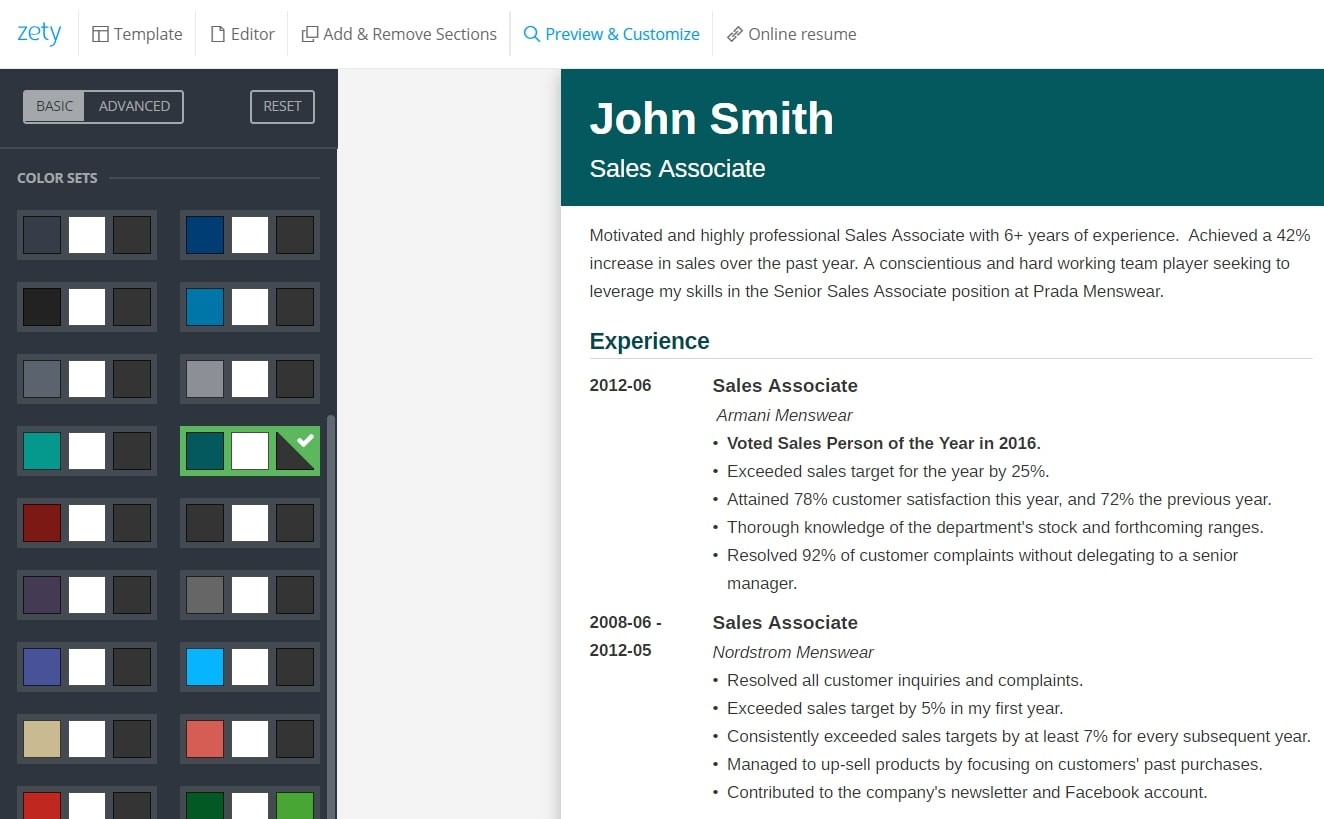Switch to BASIC customization mode
Image resolution: width=1324 pixels, height=819 pixels.
54,106
